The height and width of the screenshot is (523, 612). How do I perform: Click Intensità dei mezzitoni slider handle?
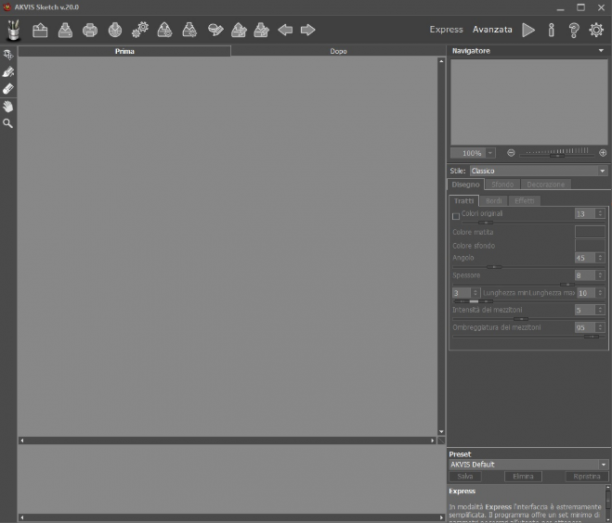[x=521, y=319]
